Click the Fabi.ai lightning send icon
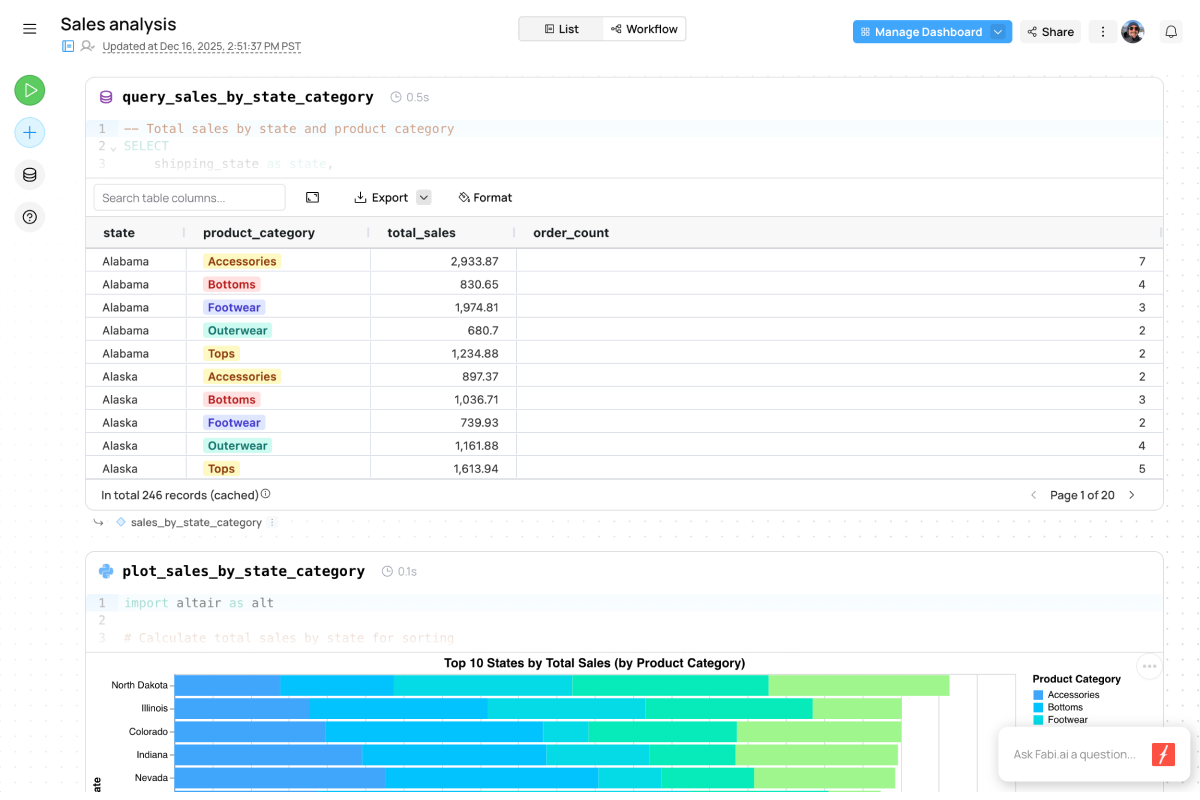Screen dimensions: 1200x800 (1163, 754)
